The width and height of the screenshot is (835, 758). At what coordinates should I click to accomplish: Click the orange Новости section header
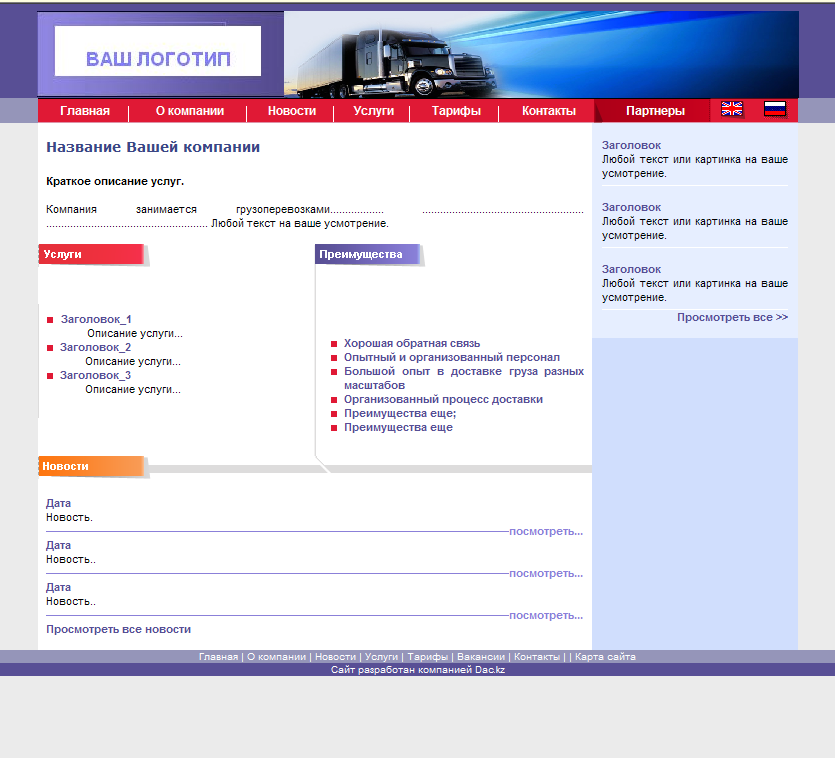[x=91, y=466]
